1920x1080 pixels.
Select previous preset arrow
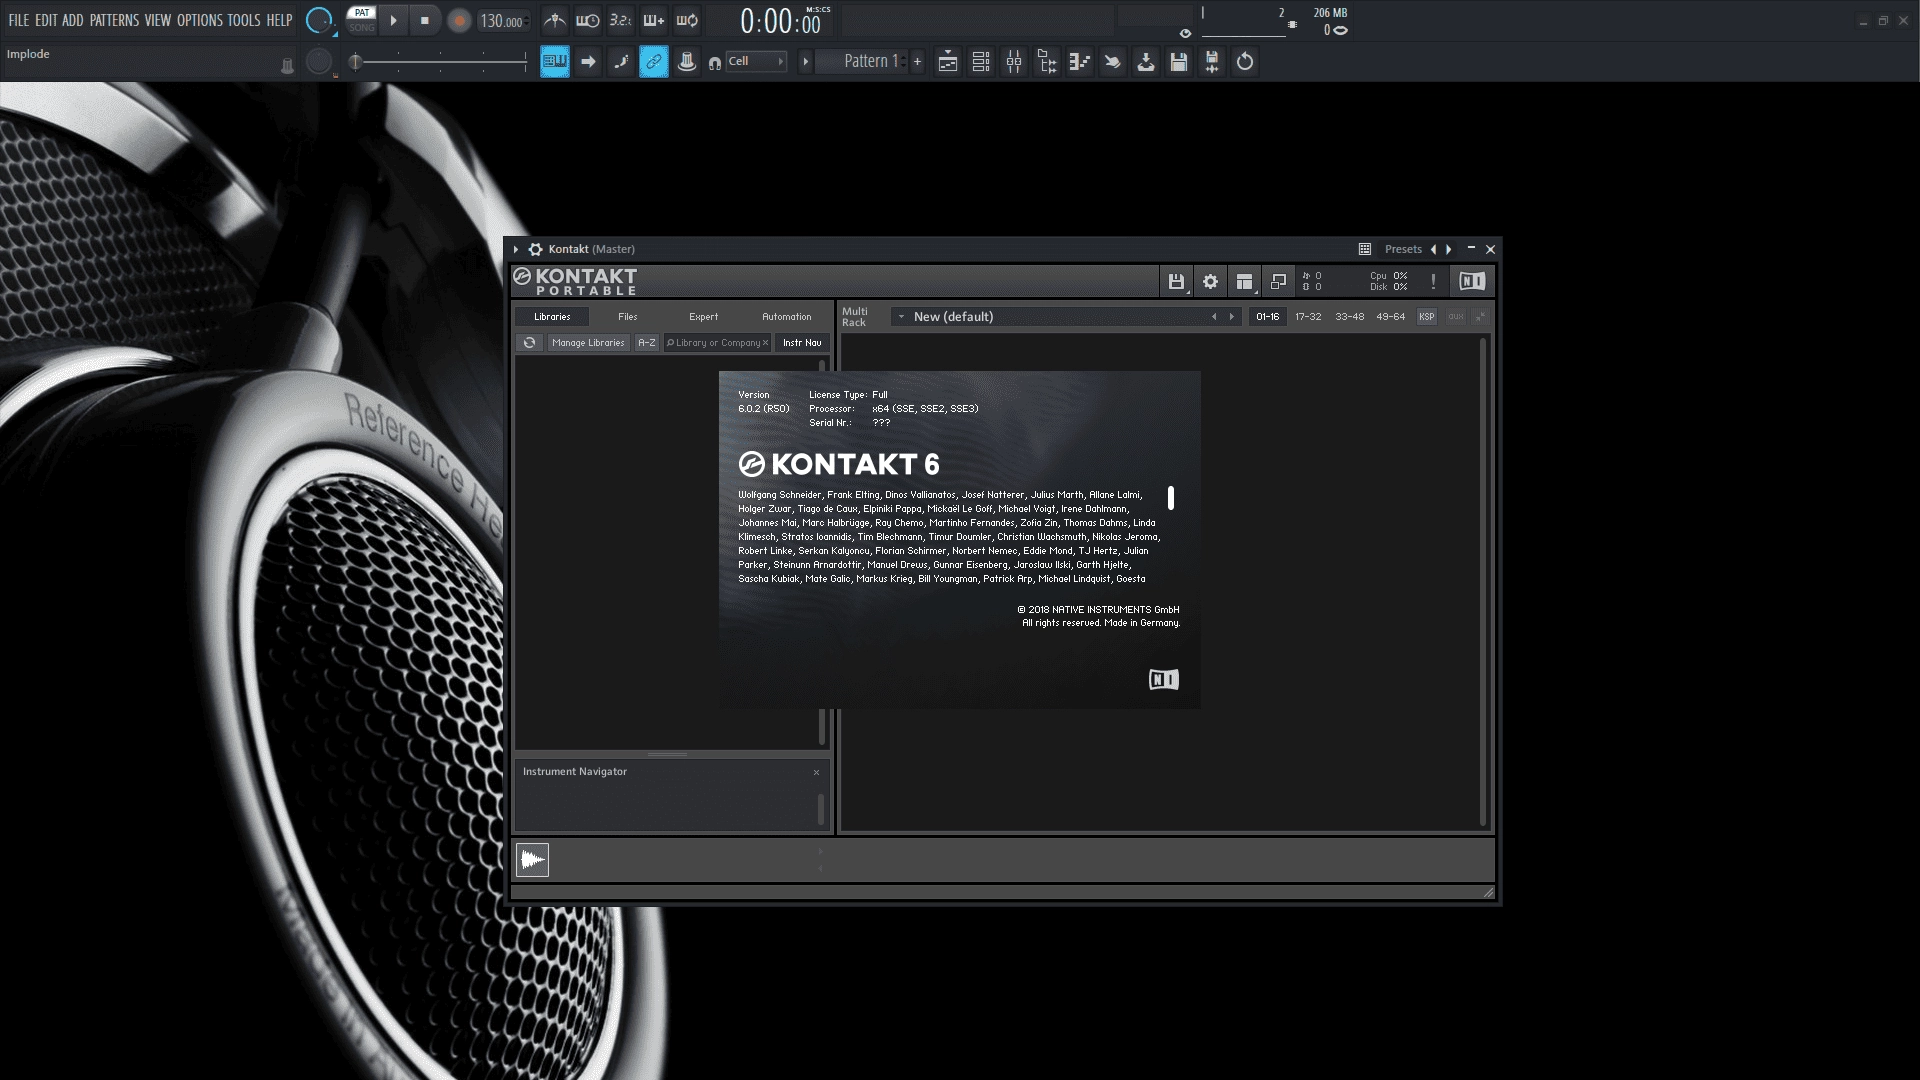pyautogui.click(x=1434, y=249)
